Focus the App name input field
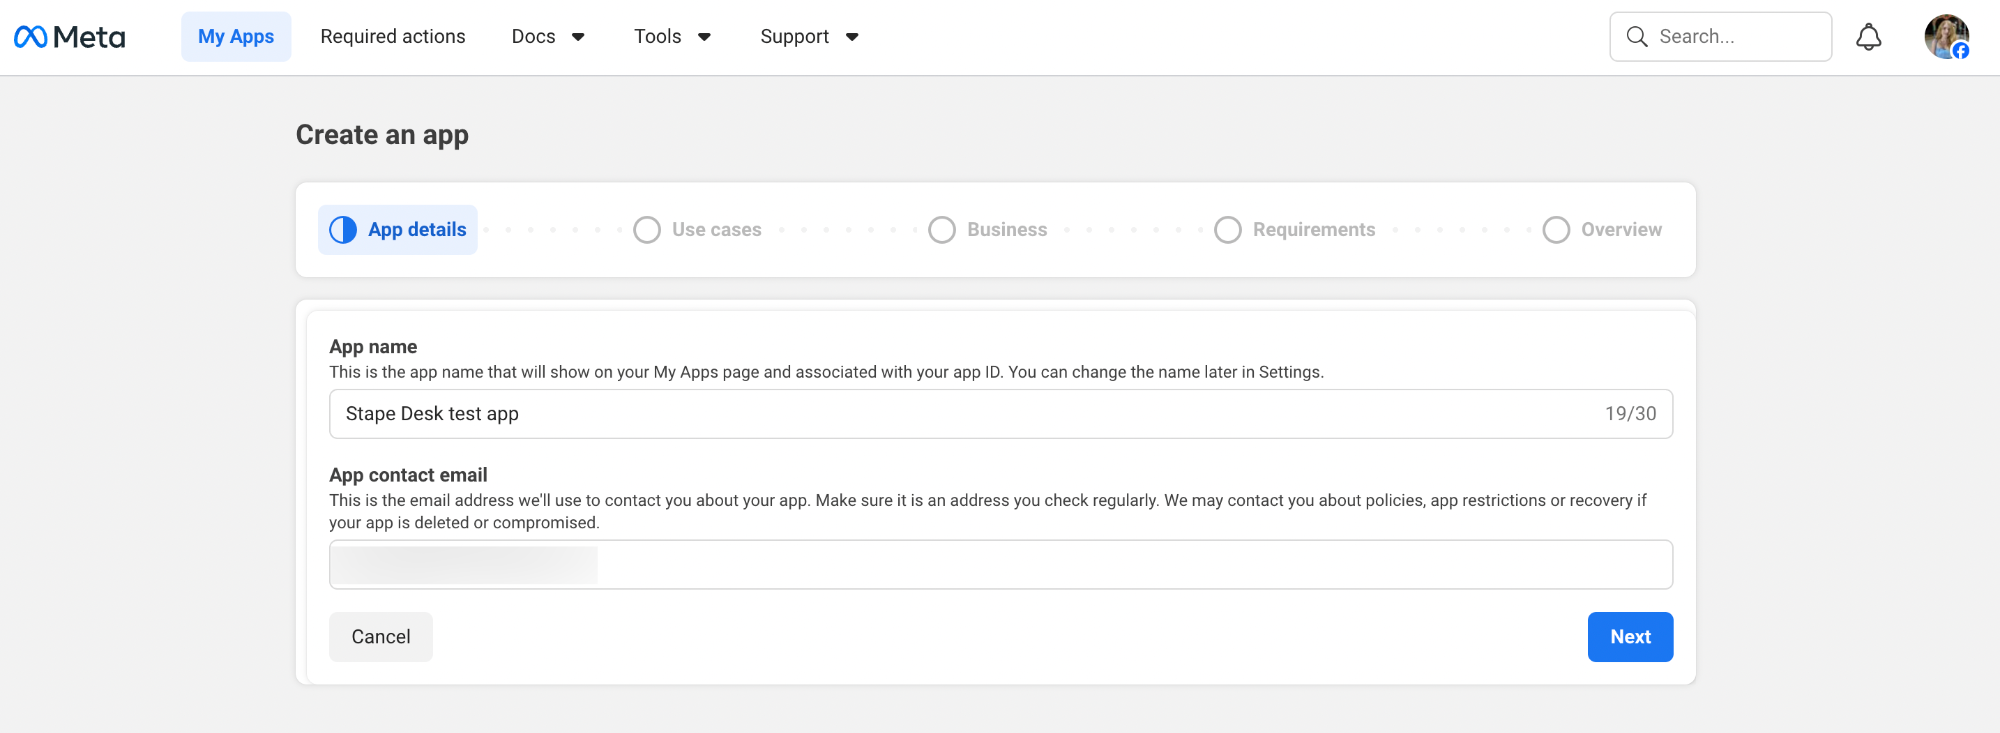The width and height of the screenshot is (2000, 733). click(x=1001, y=414)
